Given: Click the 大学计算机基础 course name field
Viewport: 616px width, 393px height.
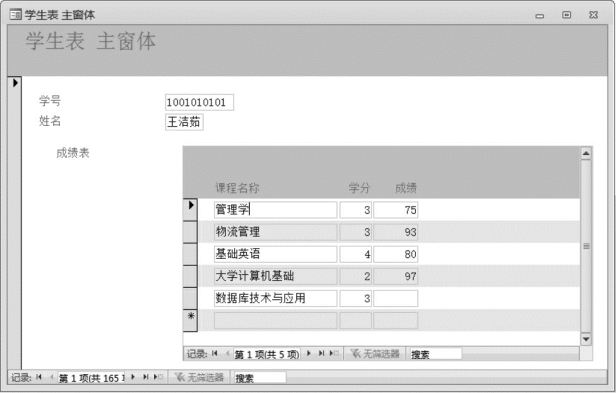Looking at the screenshot, I should point(275,276).
